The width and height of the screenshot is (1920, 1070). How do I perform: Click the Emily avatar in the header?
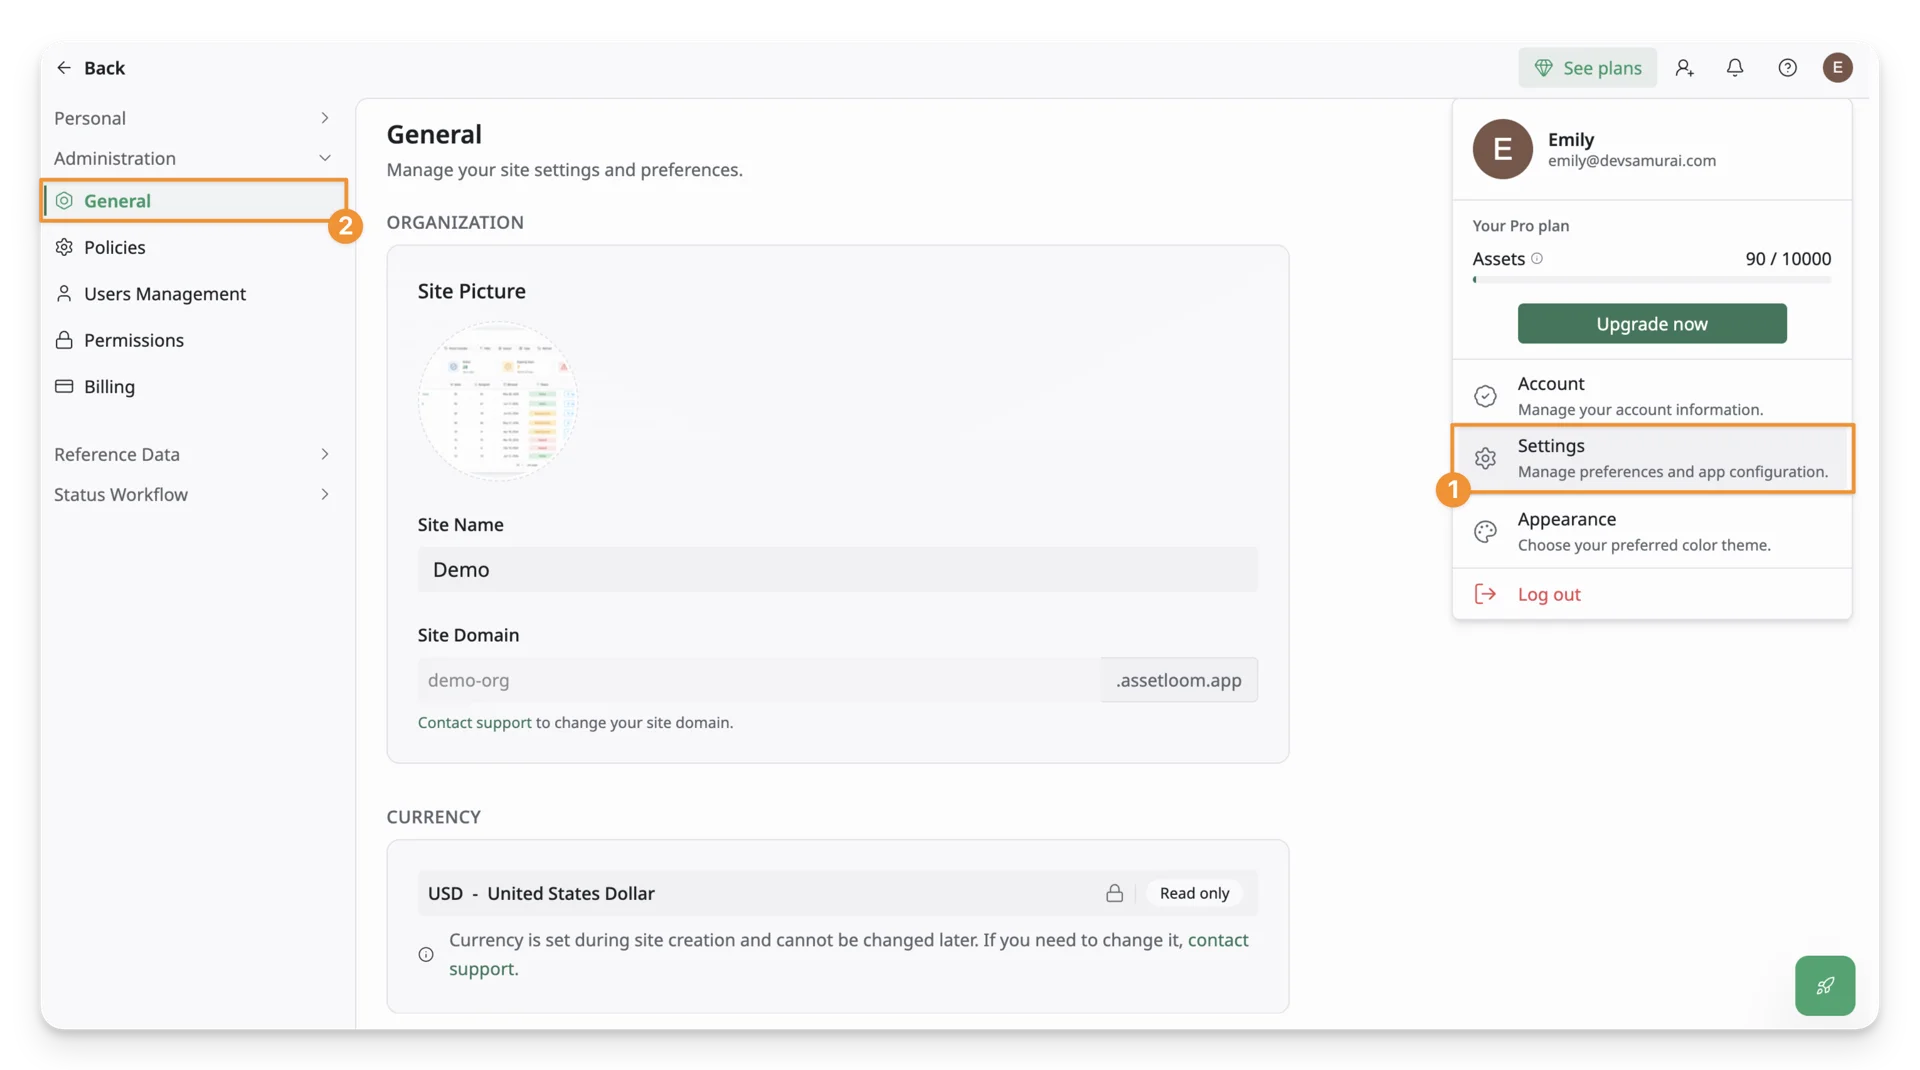pos(1837,68)
